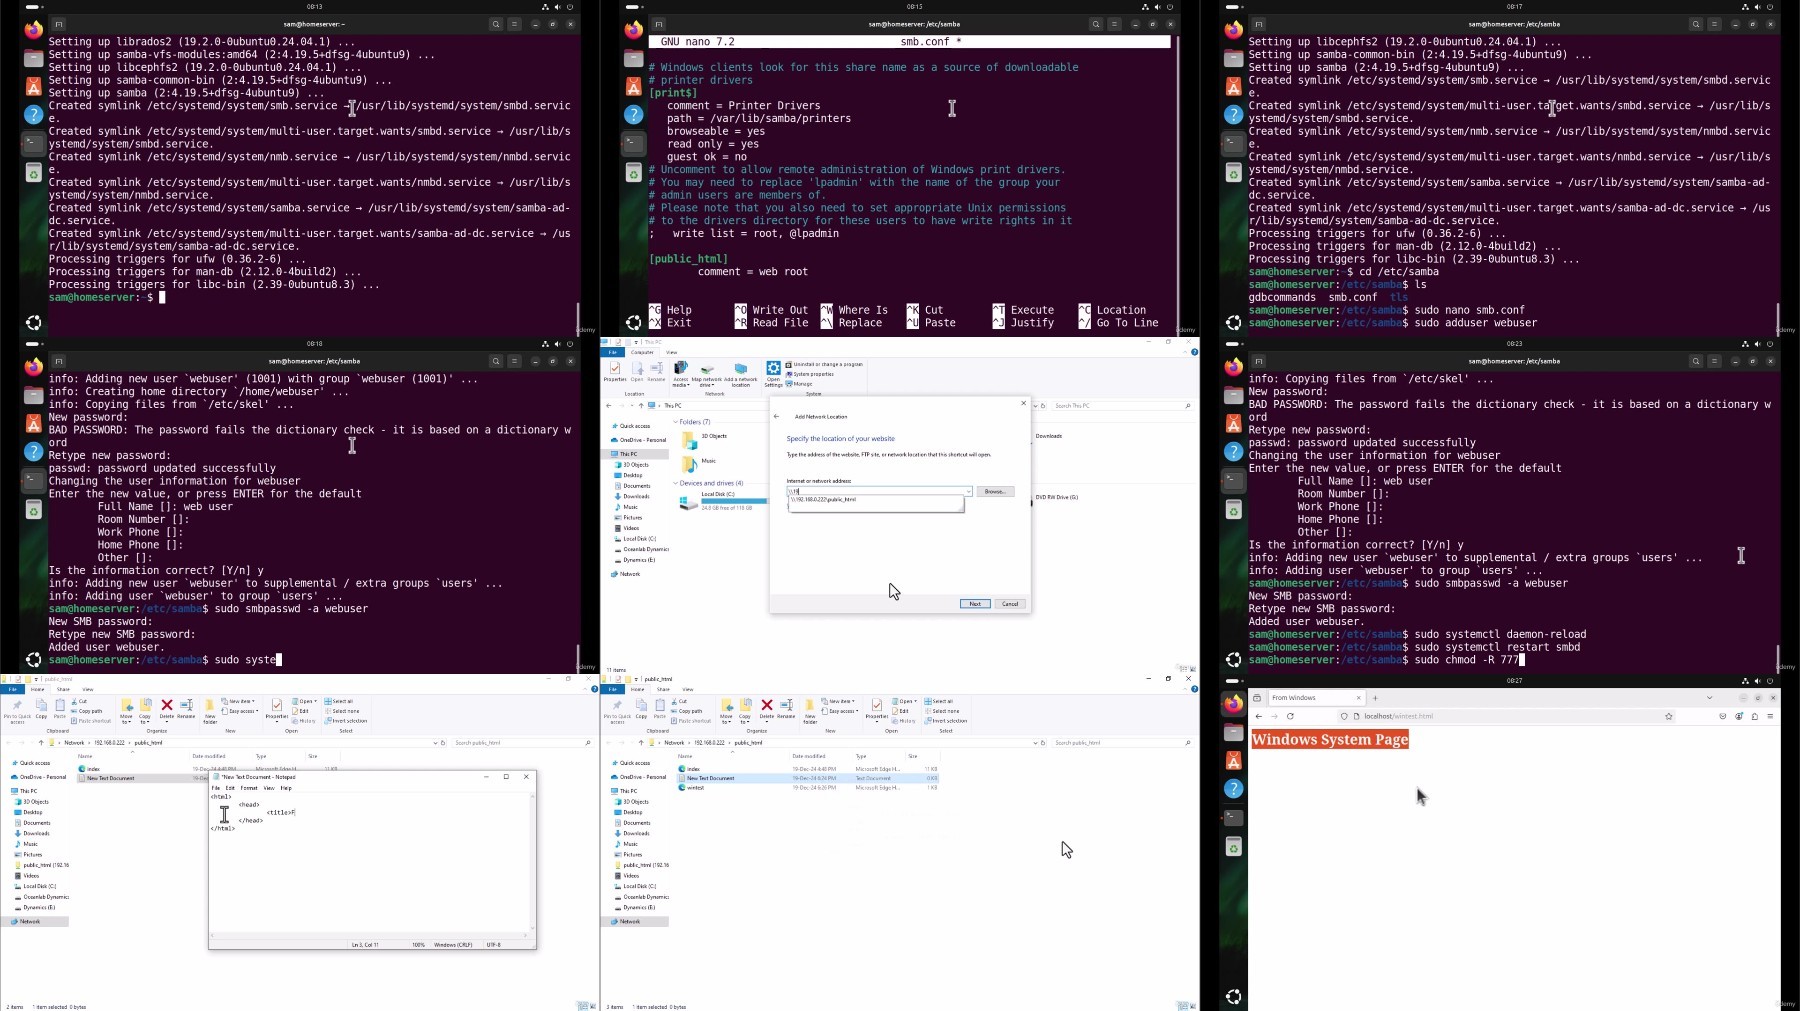Collapse the Devices and drives (4) group
This screenshot has height=1011, width=1800.
675,483
